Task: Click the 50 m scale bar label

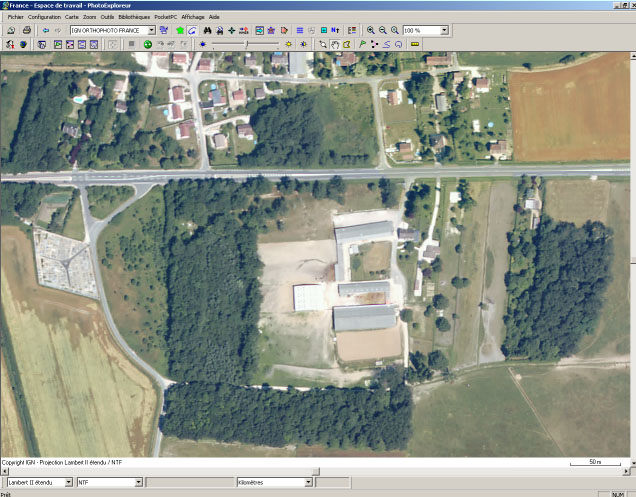Action: [595, 462]
